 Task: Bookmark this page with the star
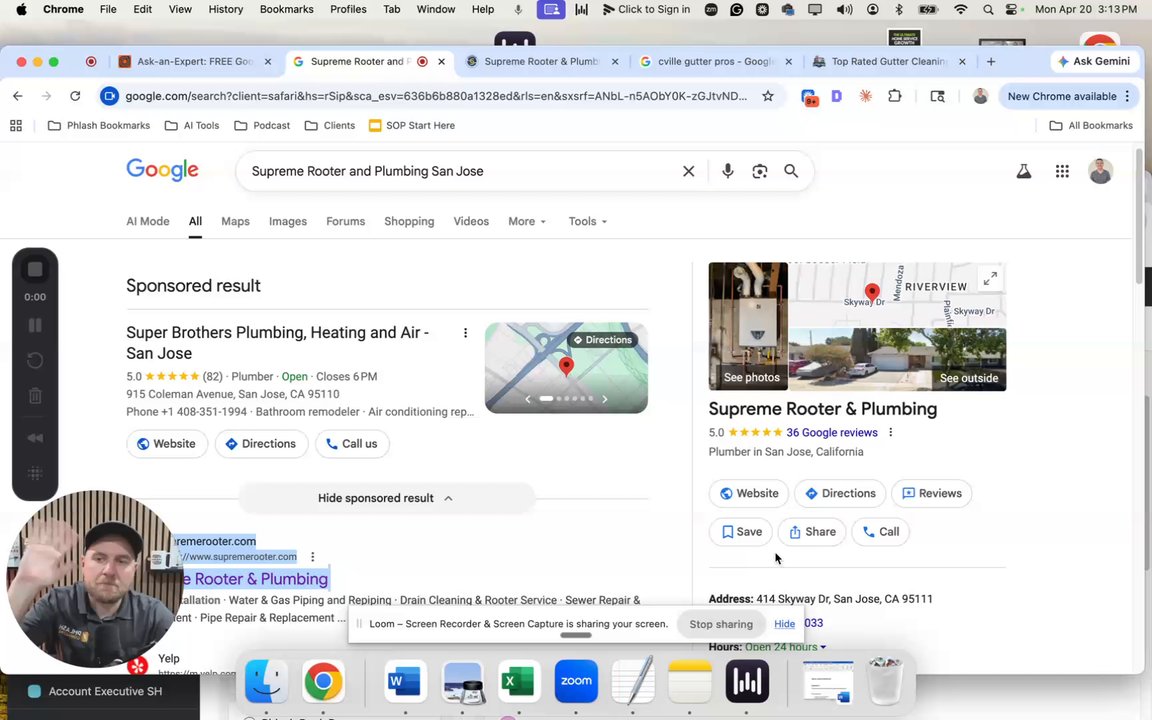768,96
